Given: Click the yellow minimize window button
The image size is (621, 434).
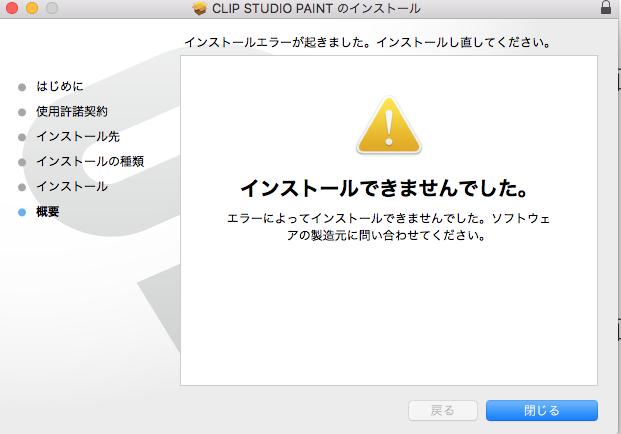Looking at the screenshot, I should tap(32, 8).
